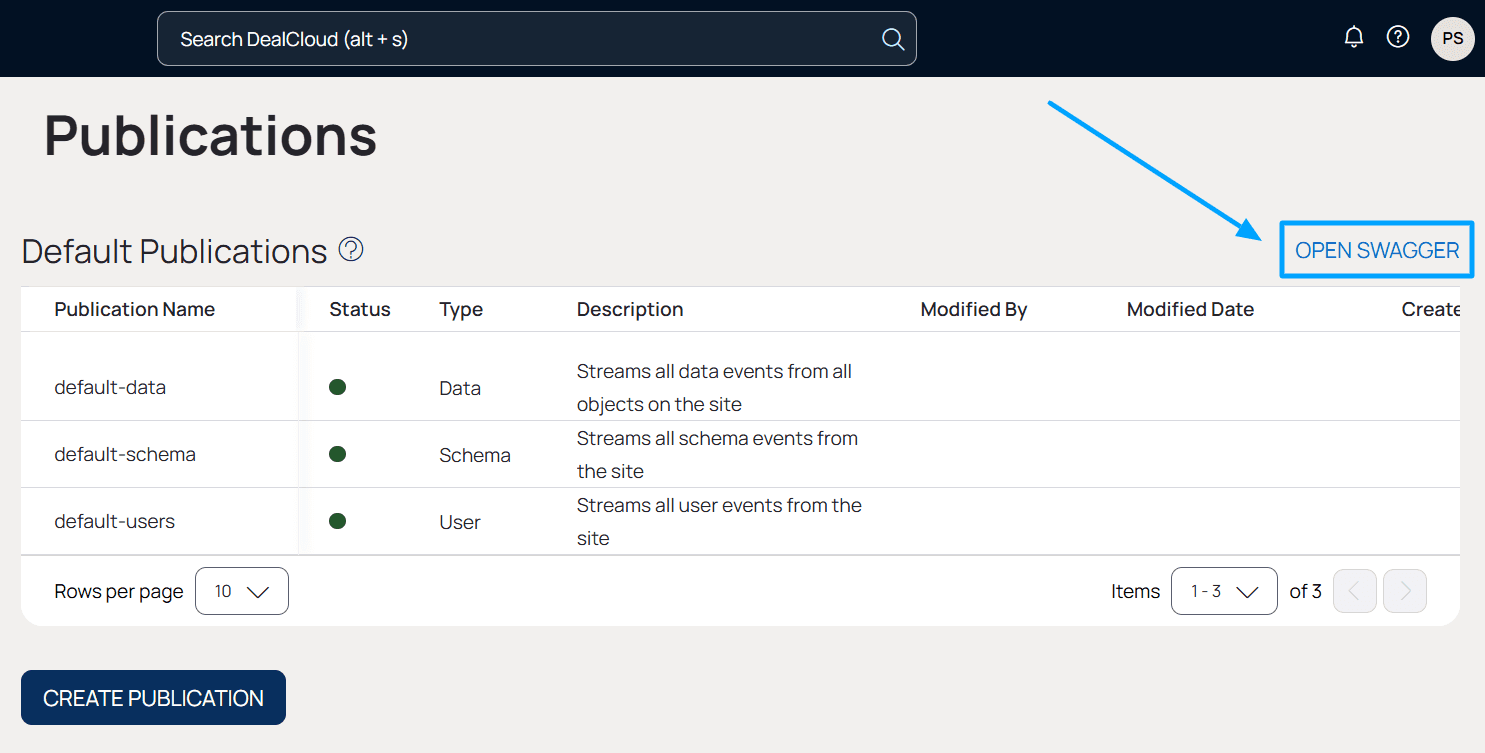
Task: Open the Rows per page dropdown
Action: point(241,591)
